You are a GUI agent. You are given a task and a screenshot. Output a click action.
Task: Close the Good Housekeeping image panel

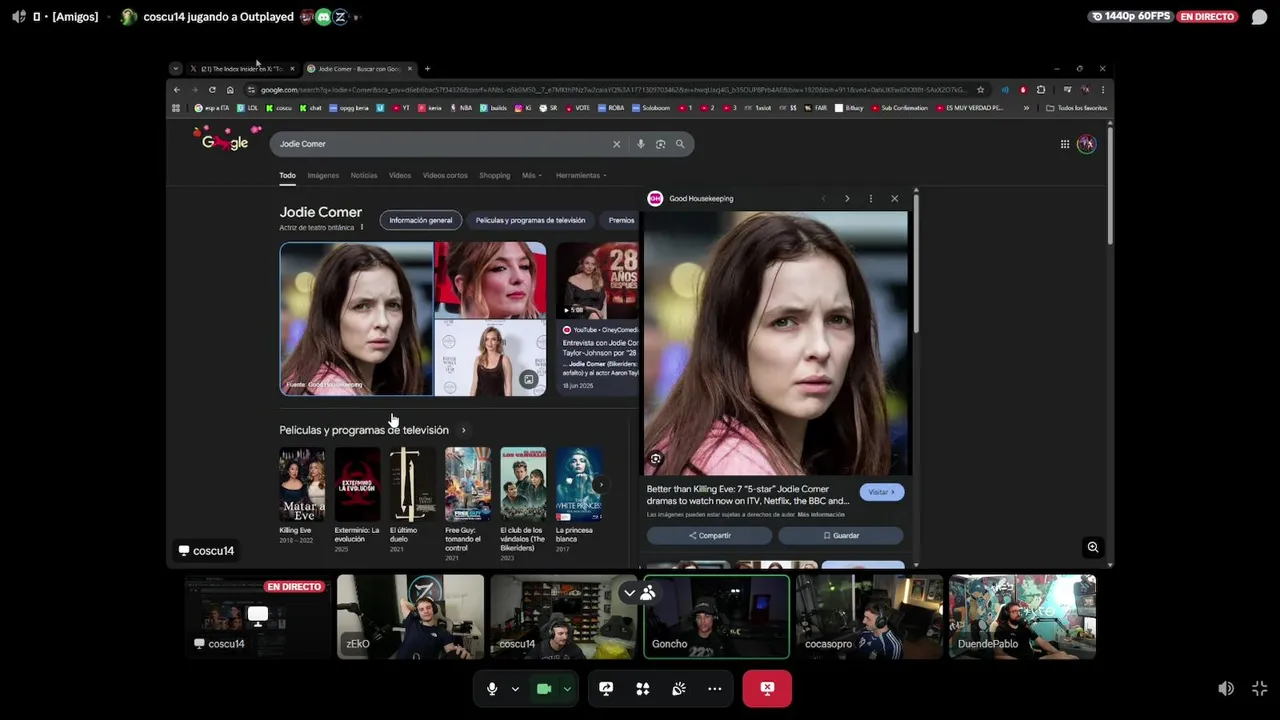coord(894,198)
